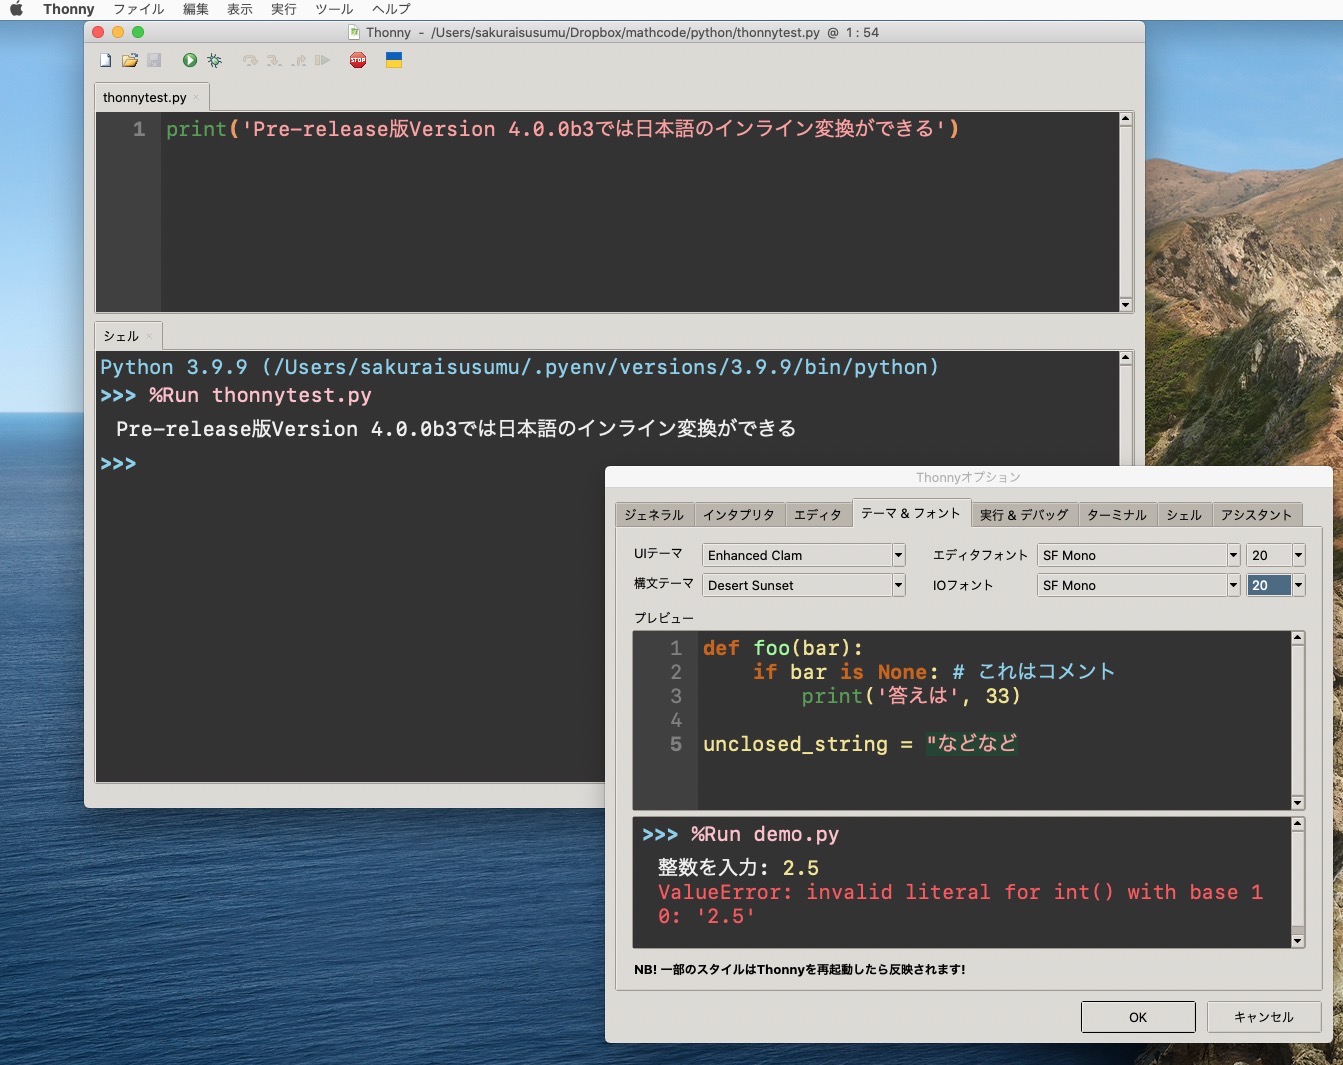Close the thonnytest.py tab with x
The image size is (1343, 1065).
197,98
